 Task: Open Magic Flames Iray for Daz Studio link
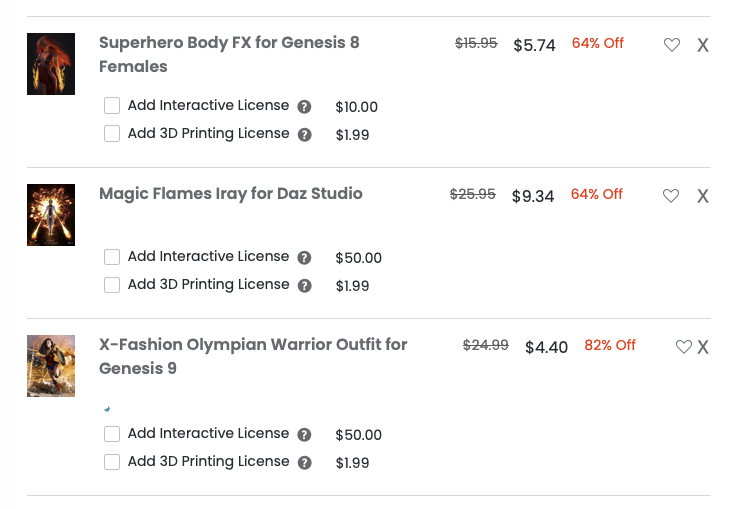click(231, 194)
